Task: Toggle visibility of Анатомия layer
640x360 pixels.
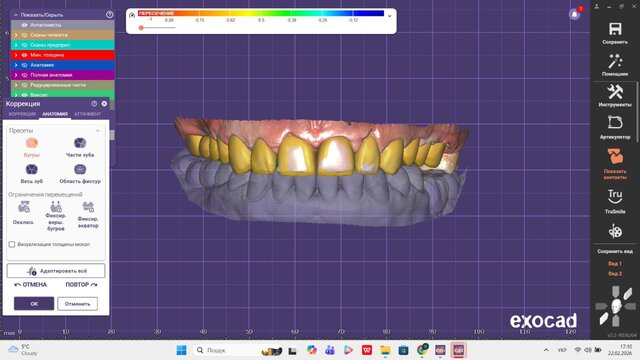Action: pos(24,65)
